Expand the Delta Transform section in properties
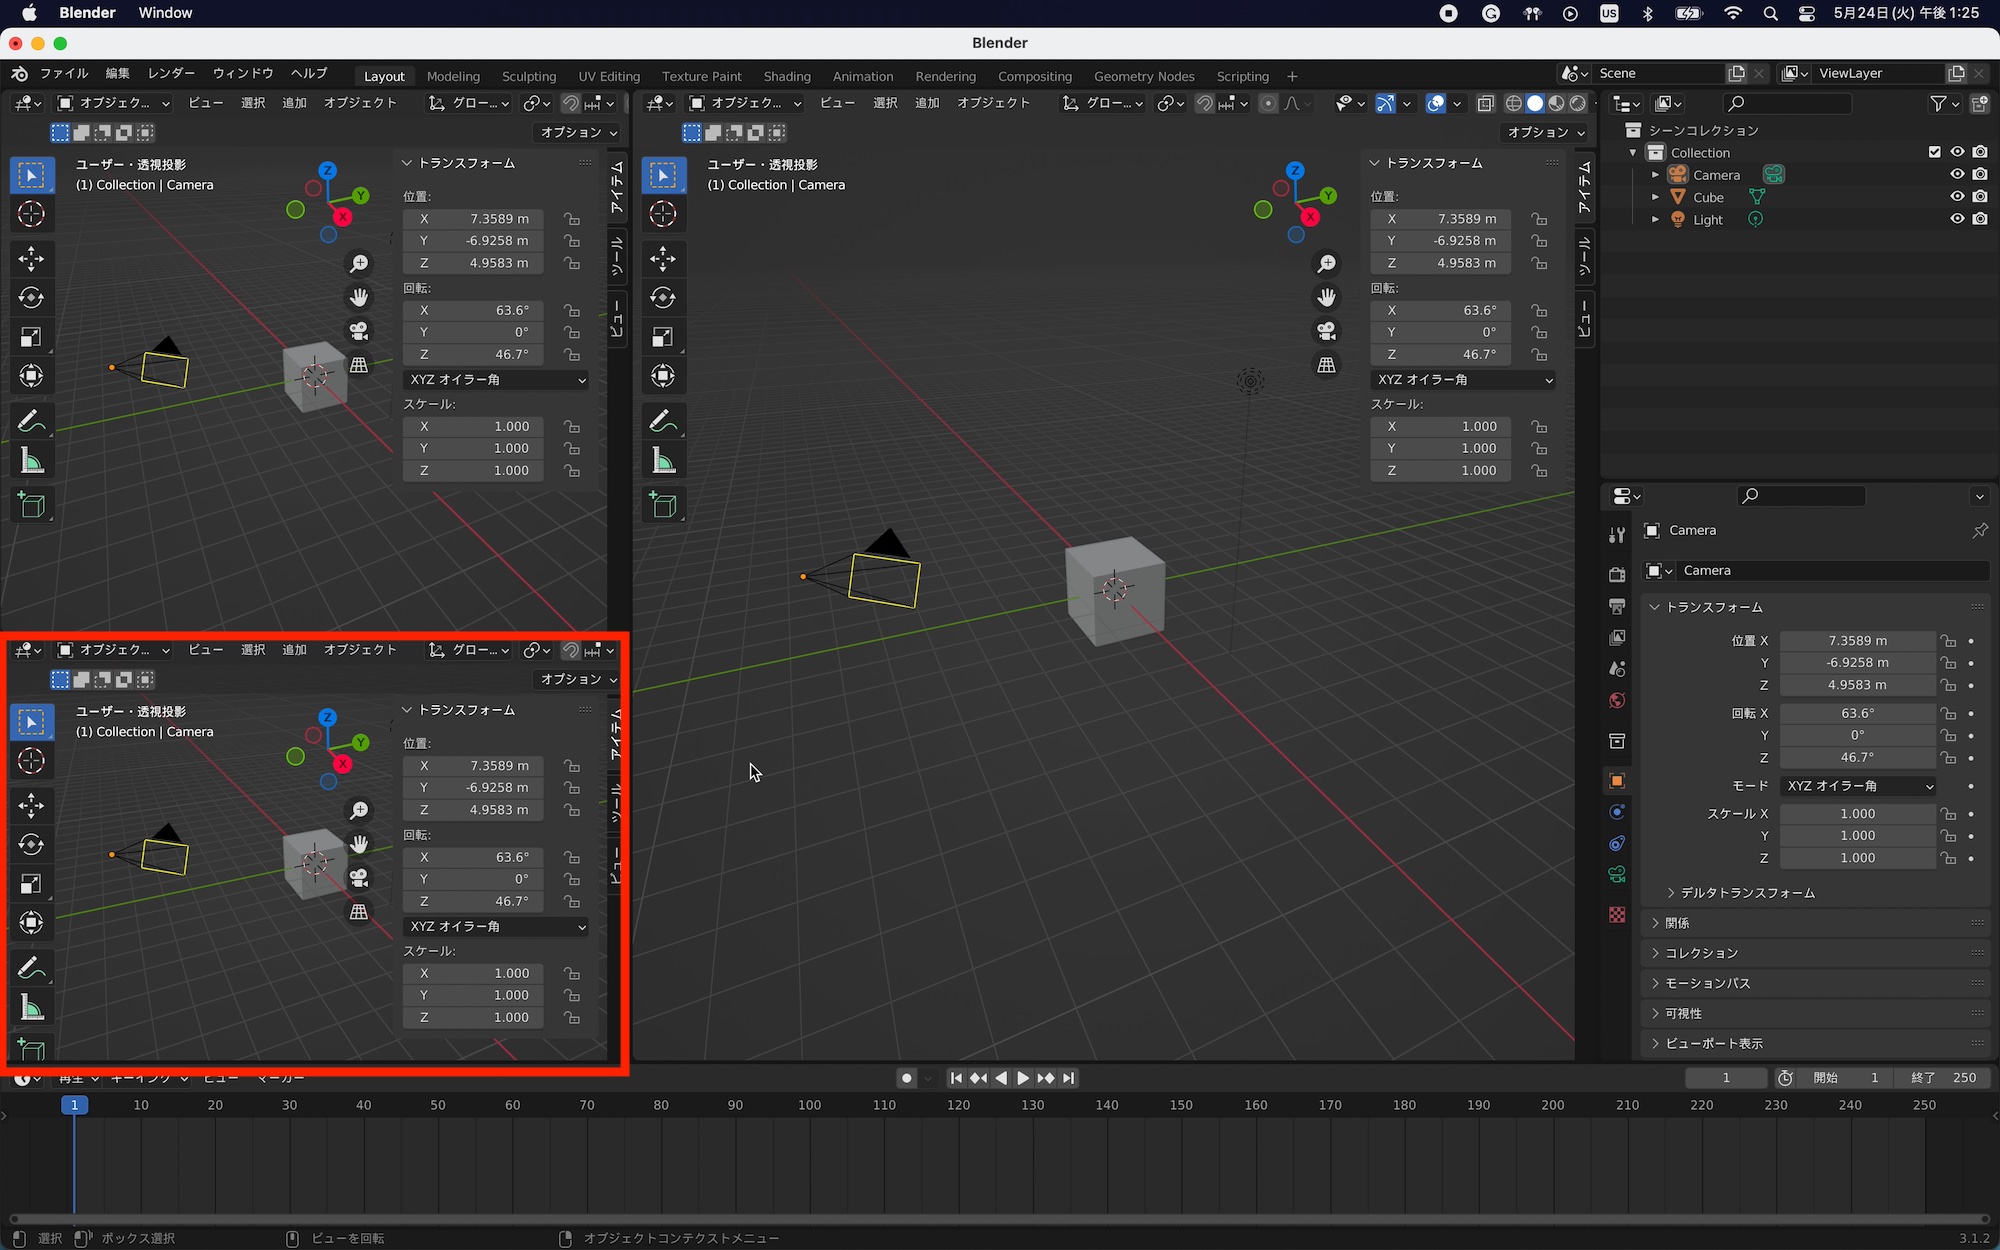 click(x=1746, y=893)
